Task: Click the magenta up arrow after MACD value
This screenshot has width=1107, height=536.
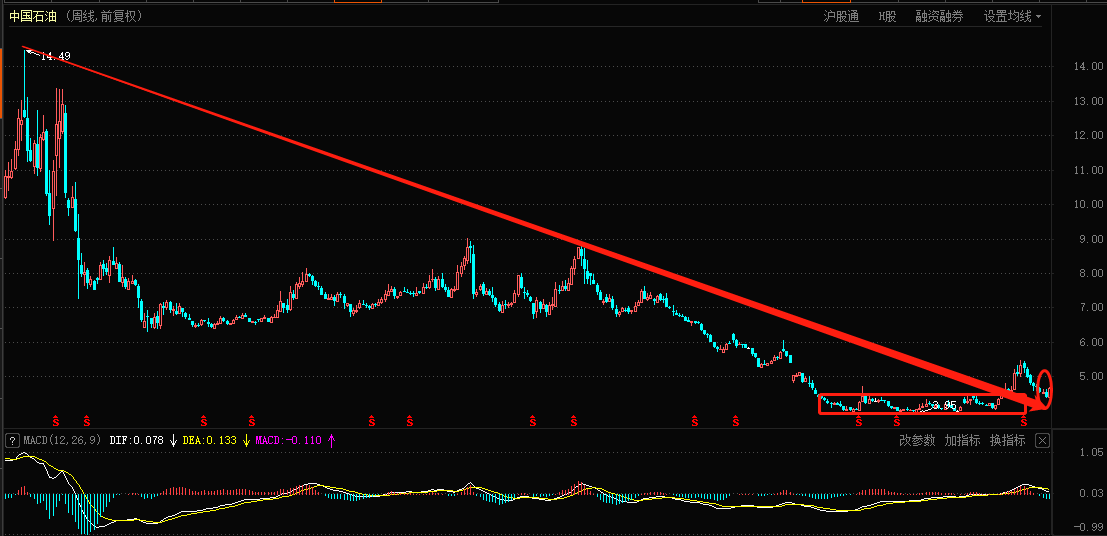Action: pos(331,440)
